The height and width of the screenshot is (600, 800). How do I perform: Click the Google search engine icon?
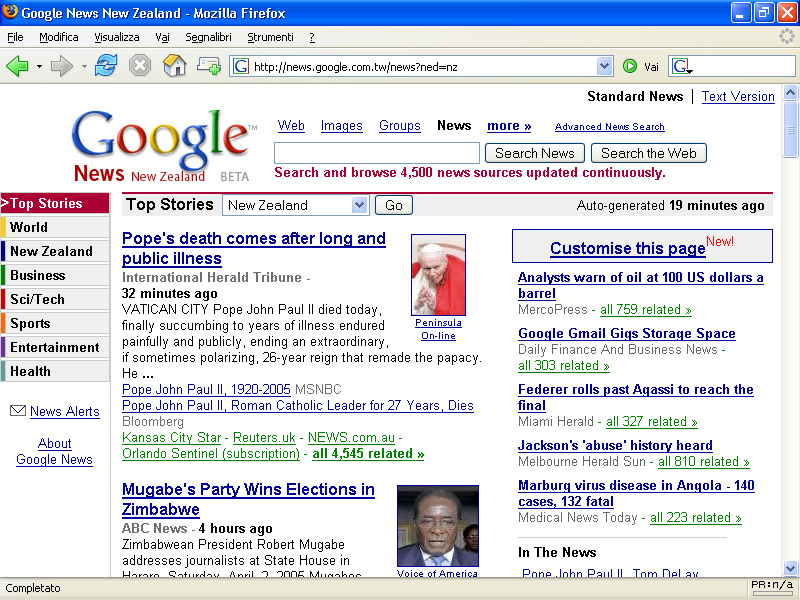pos(681,66)
